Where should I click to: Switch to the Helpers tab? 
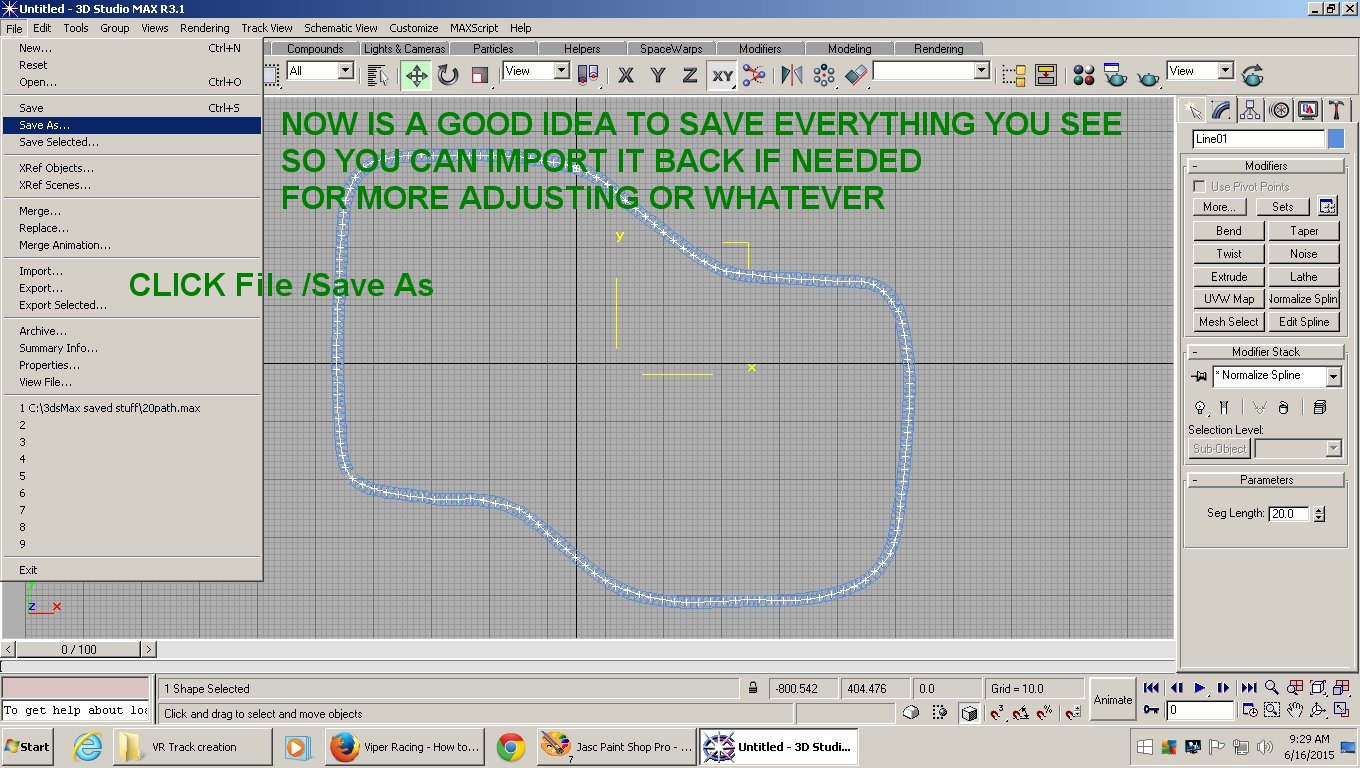pos(582,48)
